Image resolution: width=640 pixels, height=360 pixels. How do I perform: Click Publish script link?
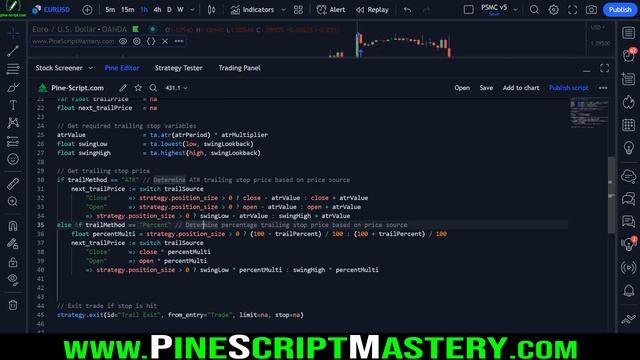point(569,88)
